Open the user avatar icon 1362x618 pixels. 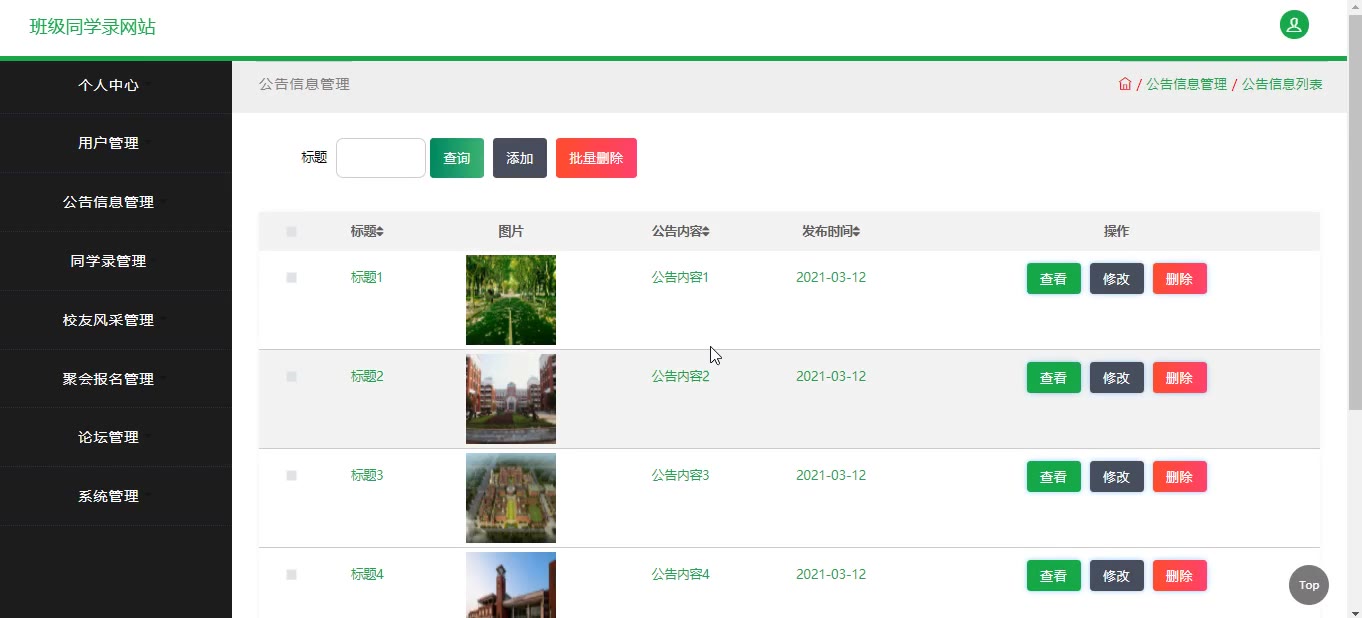1294,25
